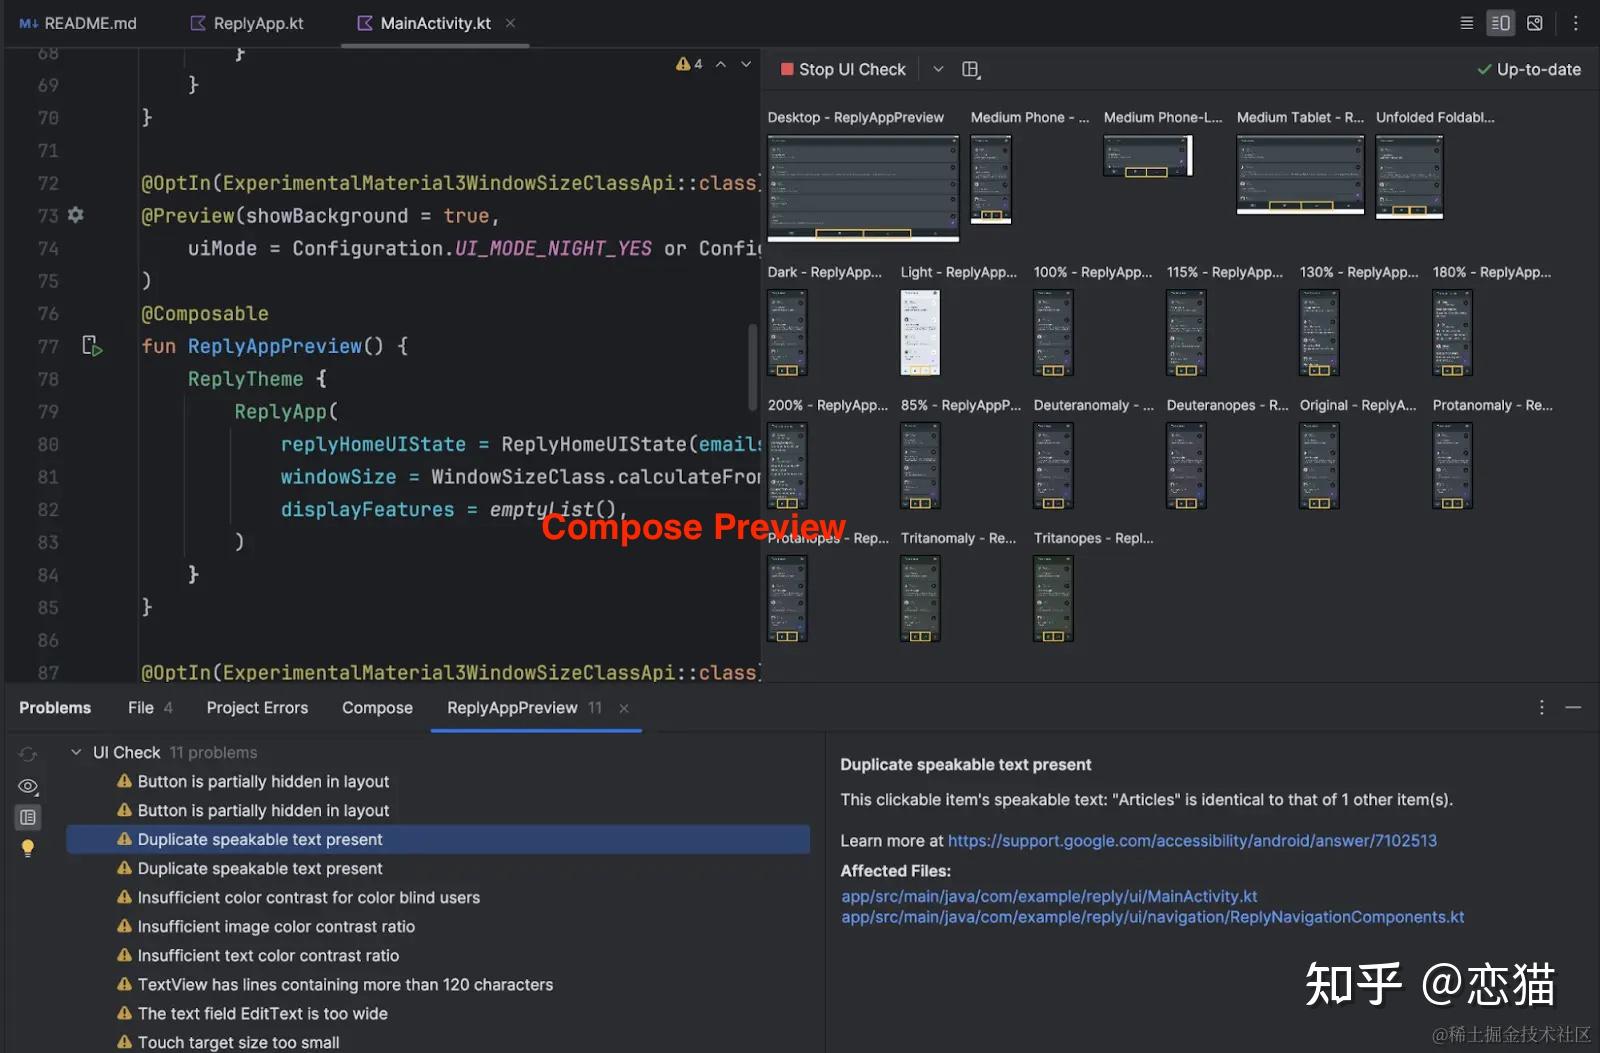Select the List view icon in preview toolbar
This screenshot has width=1600, height=1053.
pyautogui.click(x=1466, y=22)
